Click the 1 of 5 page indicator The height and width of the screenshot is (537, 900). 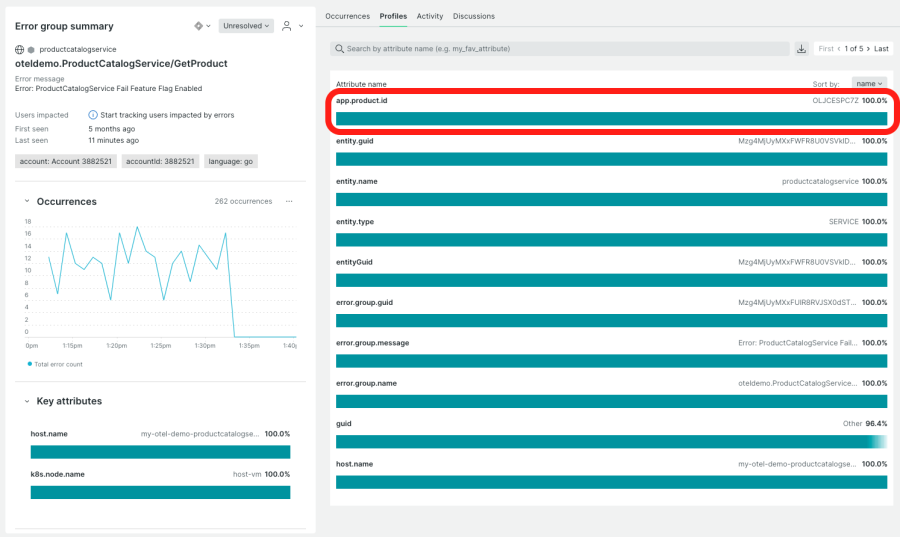(x=854, y=49)
